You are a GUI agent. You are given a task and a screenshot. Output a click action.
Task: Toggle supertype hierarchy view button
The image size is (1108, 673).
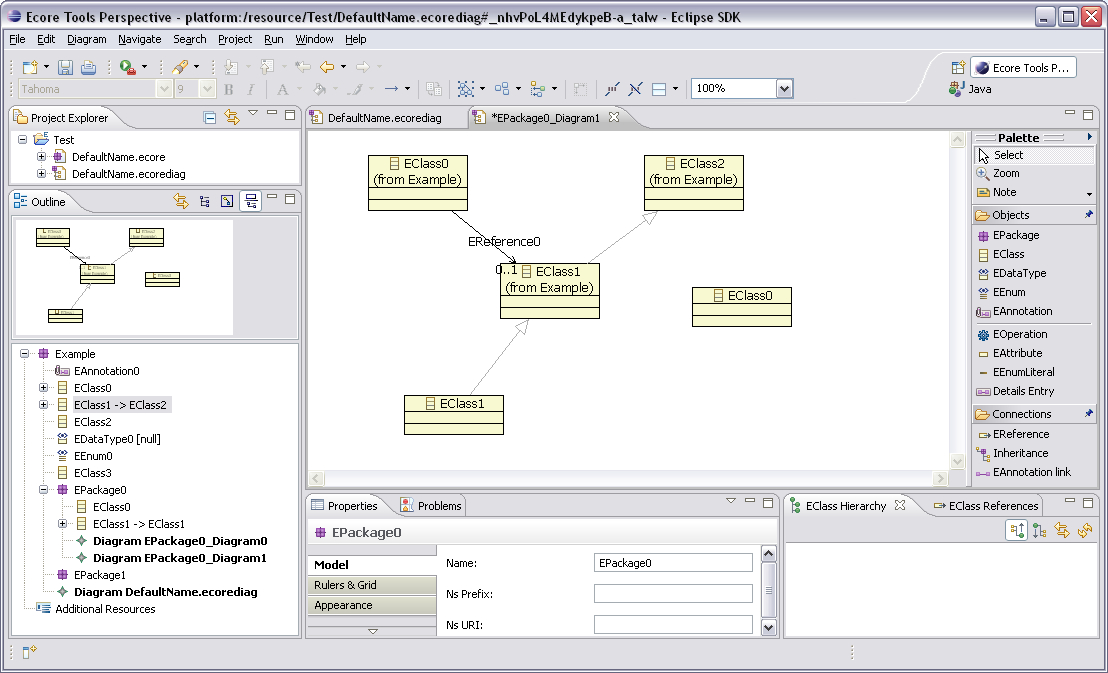click(x=1017, y=530)
